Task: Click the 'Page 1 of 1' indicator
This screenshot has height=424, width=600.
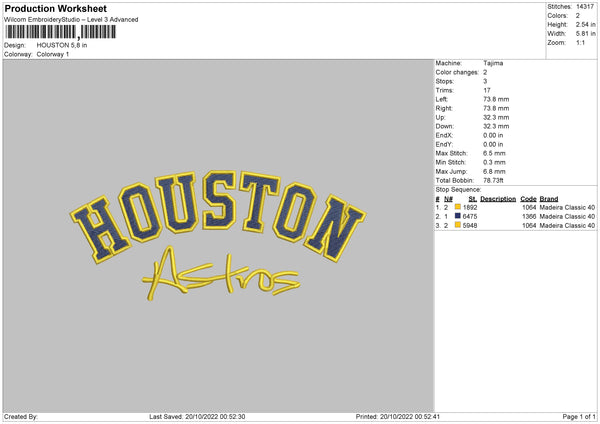Action: pos(579,417)
